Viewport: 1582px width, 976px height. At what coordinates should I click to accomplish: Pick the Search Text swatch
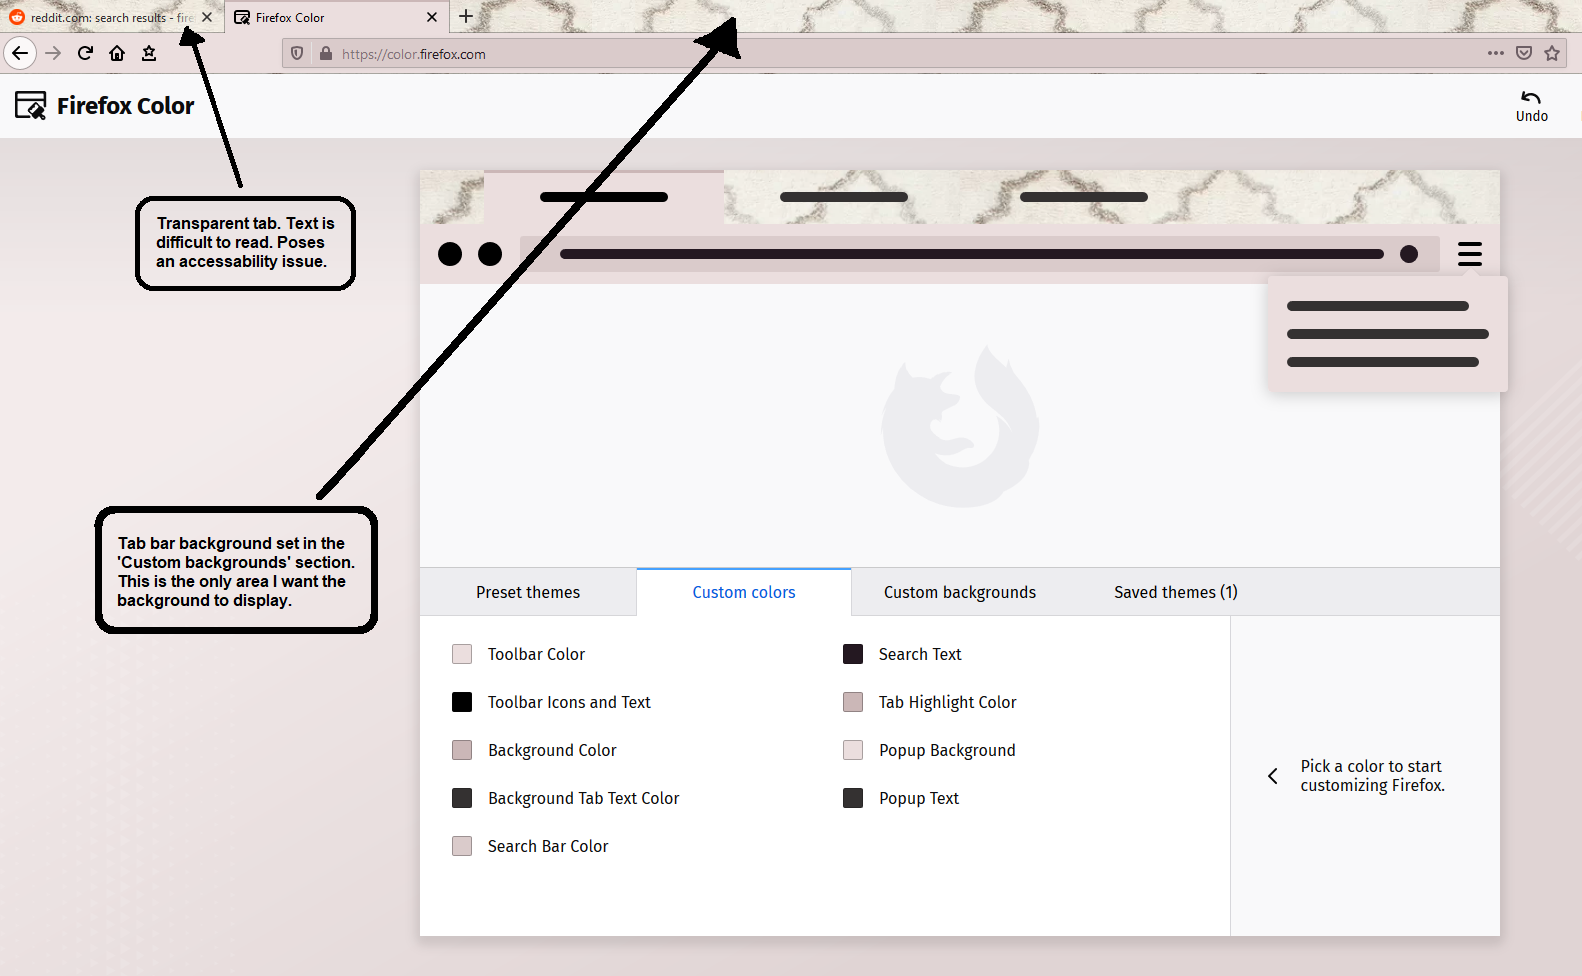853,654
